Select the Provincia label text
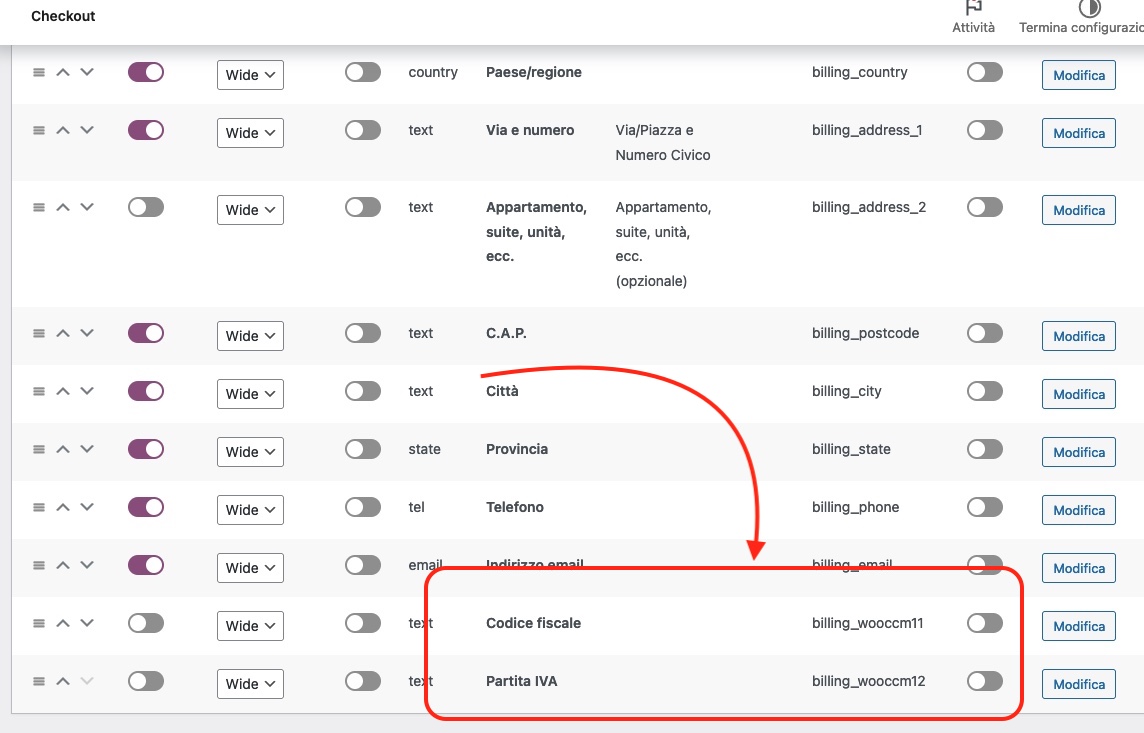 coord(517,449)
